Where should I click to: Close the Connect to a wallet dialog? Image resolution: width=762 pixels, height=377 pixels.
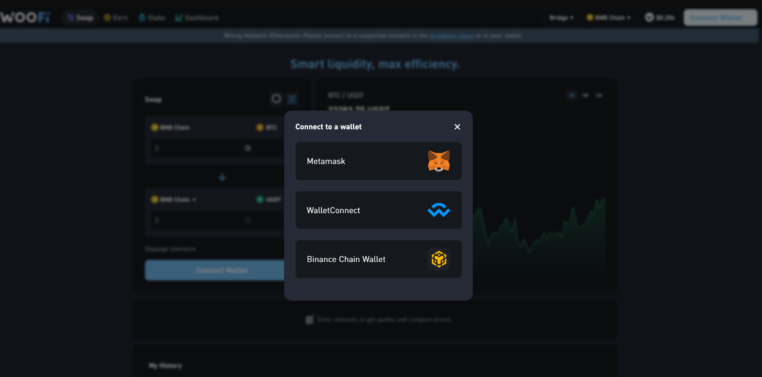[457, 127]
